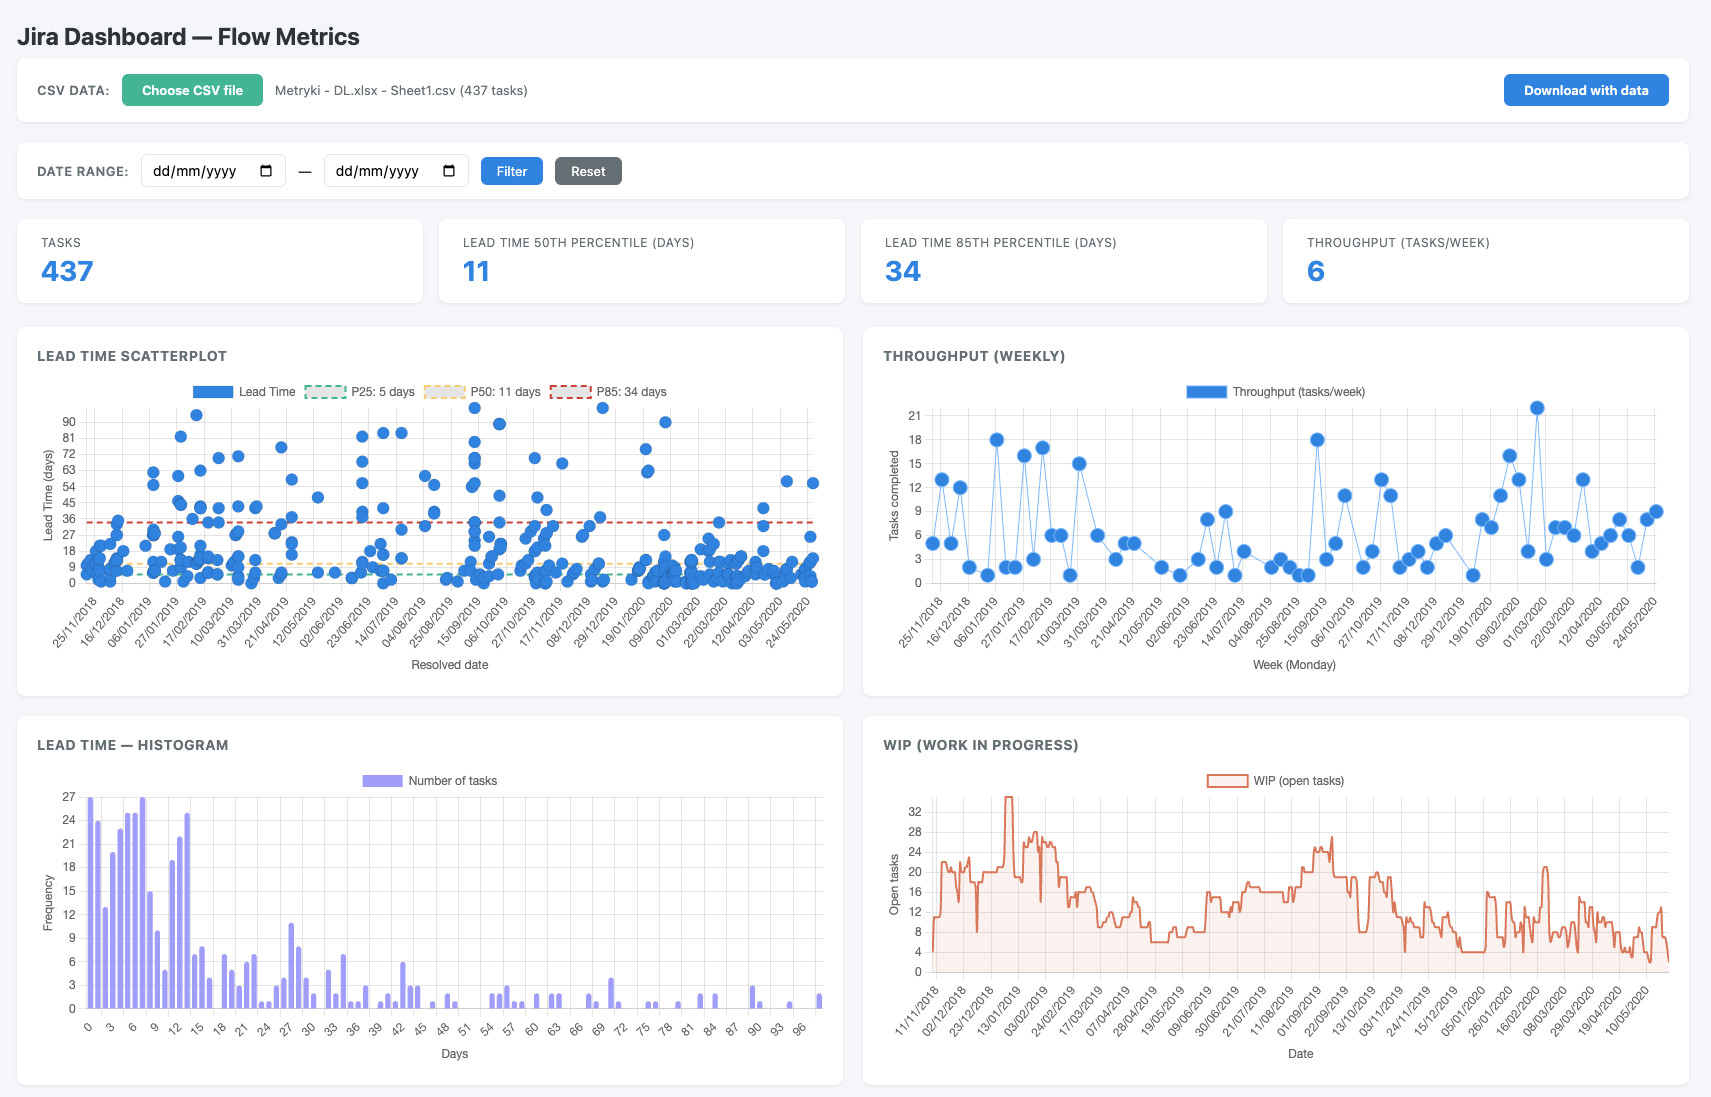Hide the Number of tasks histogram series
This screenshot has height=1097, width=1711.
(428, 781)
